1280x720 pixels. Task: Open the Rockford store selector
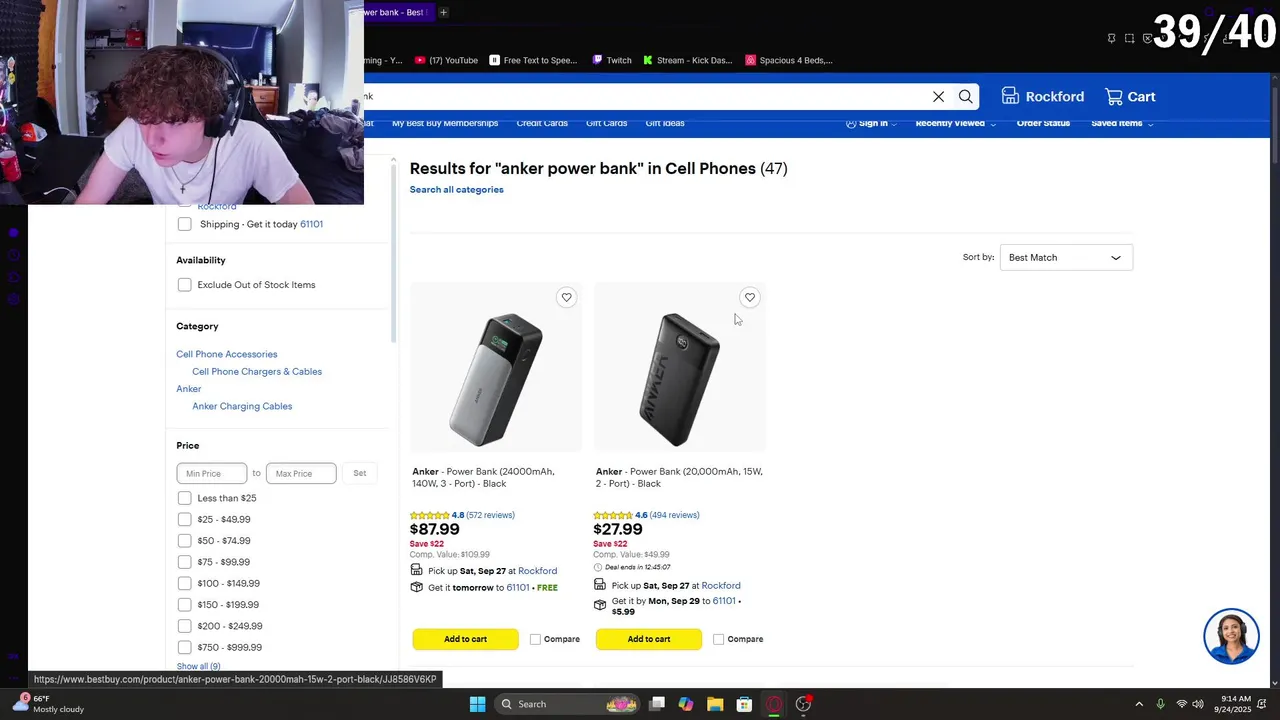1043,96
